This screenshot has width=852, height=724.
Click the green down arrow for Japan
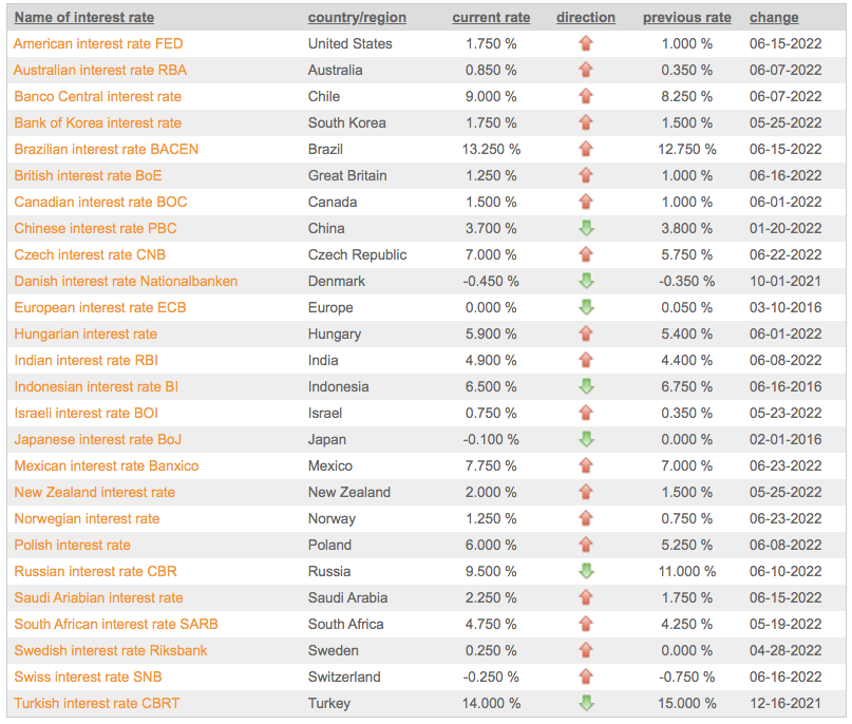pos(586,439)
